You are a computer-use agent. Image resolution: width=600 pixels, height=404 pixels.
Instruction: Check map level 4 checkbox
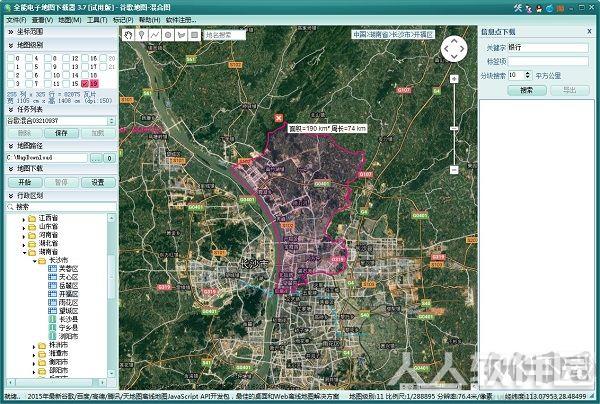(29, 58)
